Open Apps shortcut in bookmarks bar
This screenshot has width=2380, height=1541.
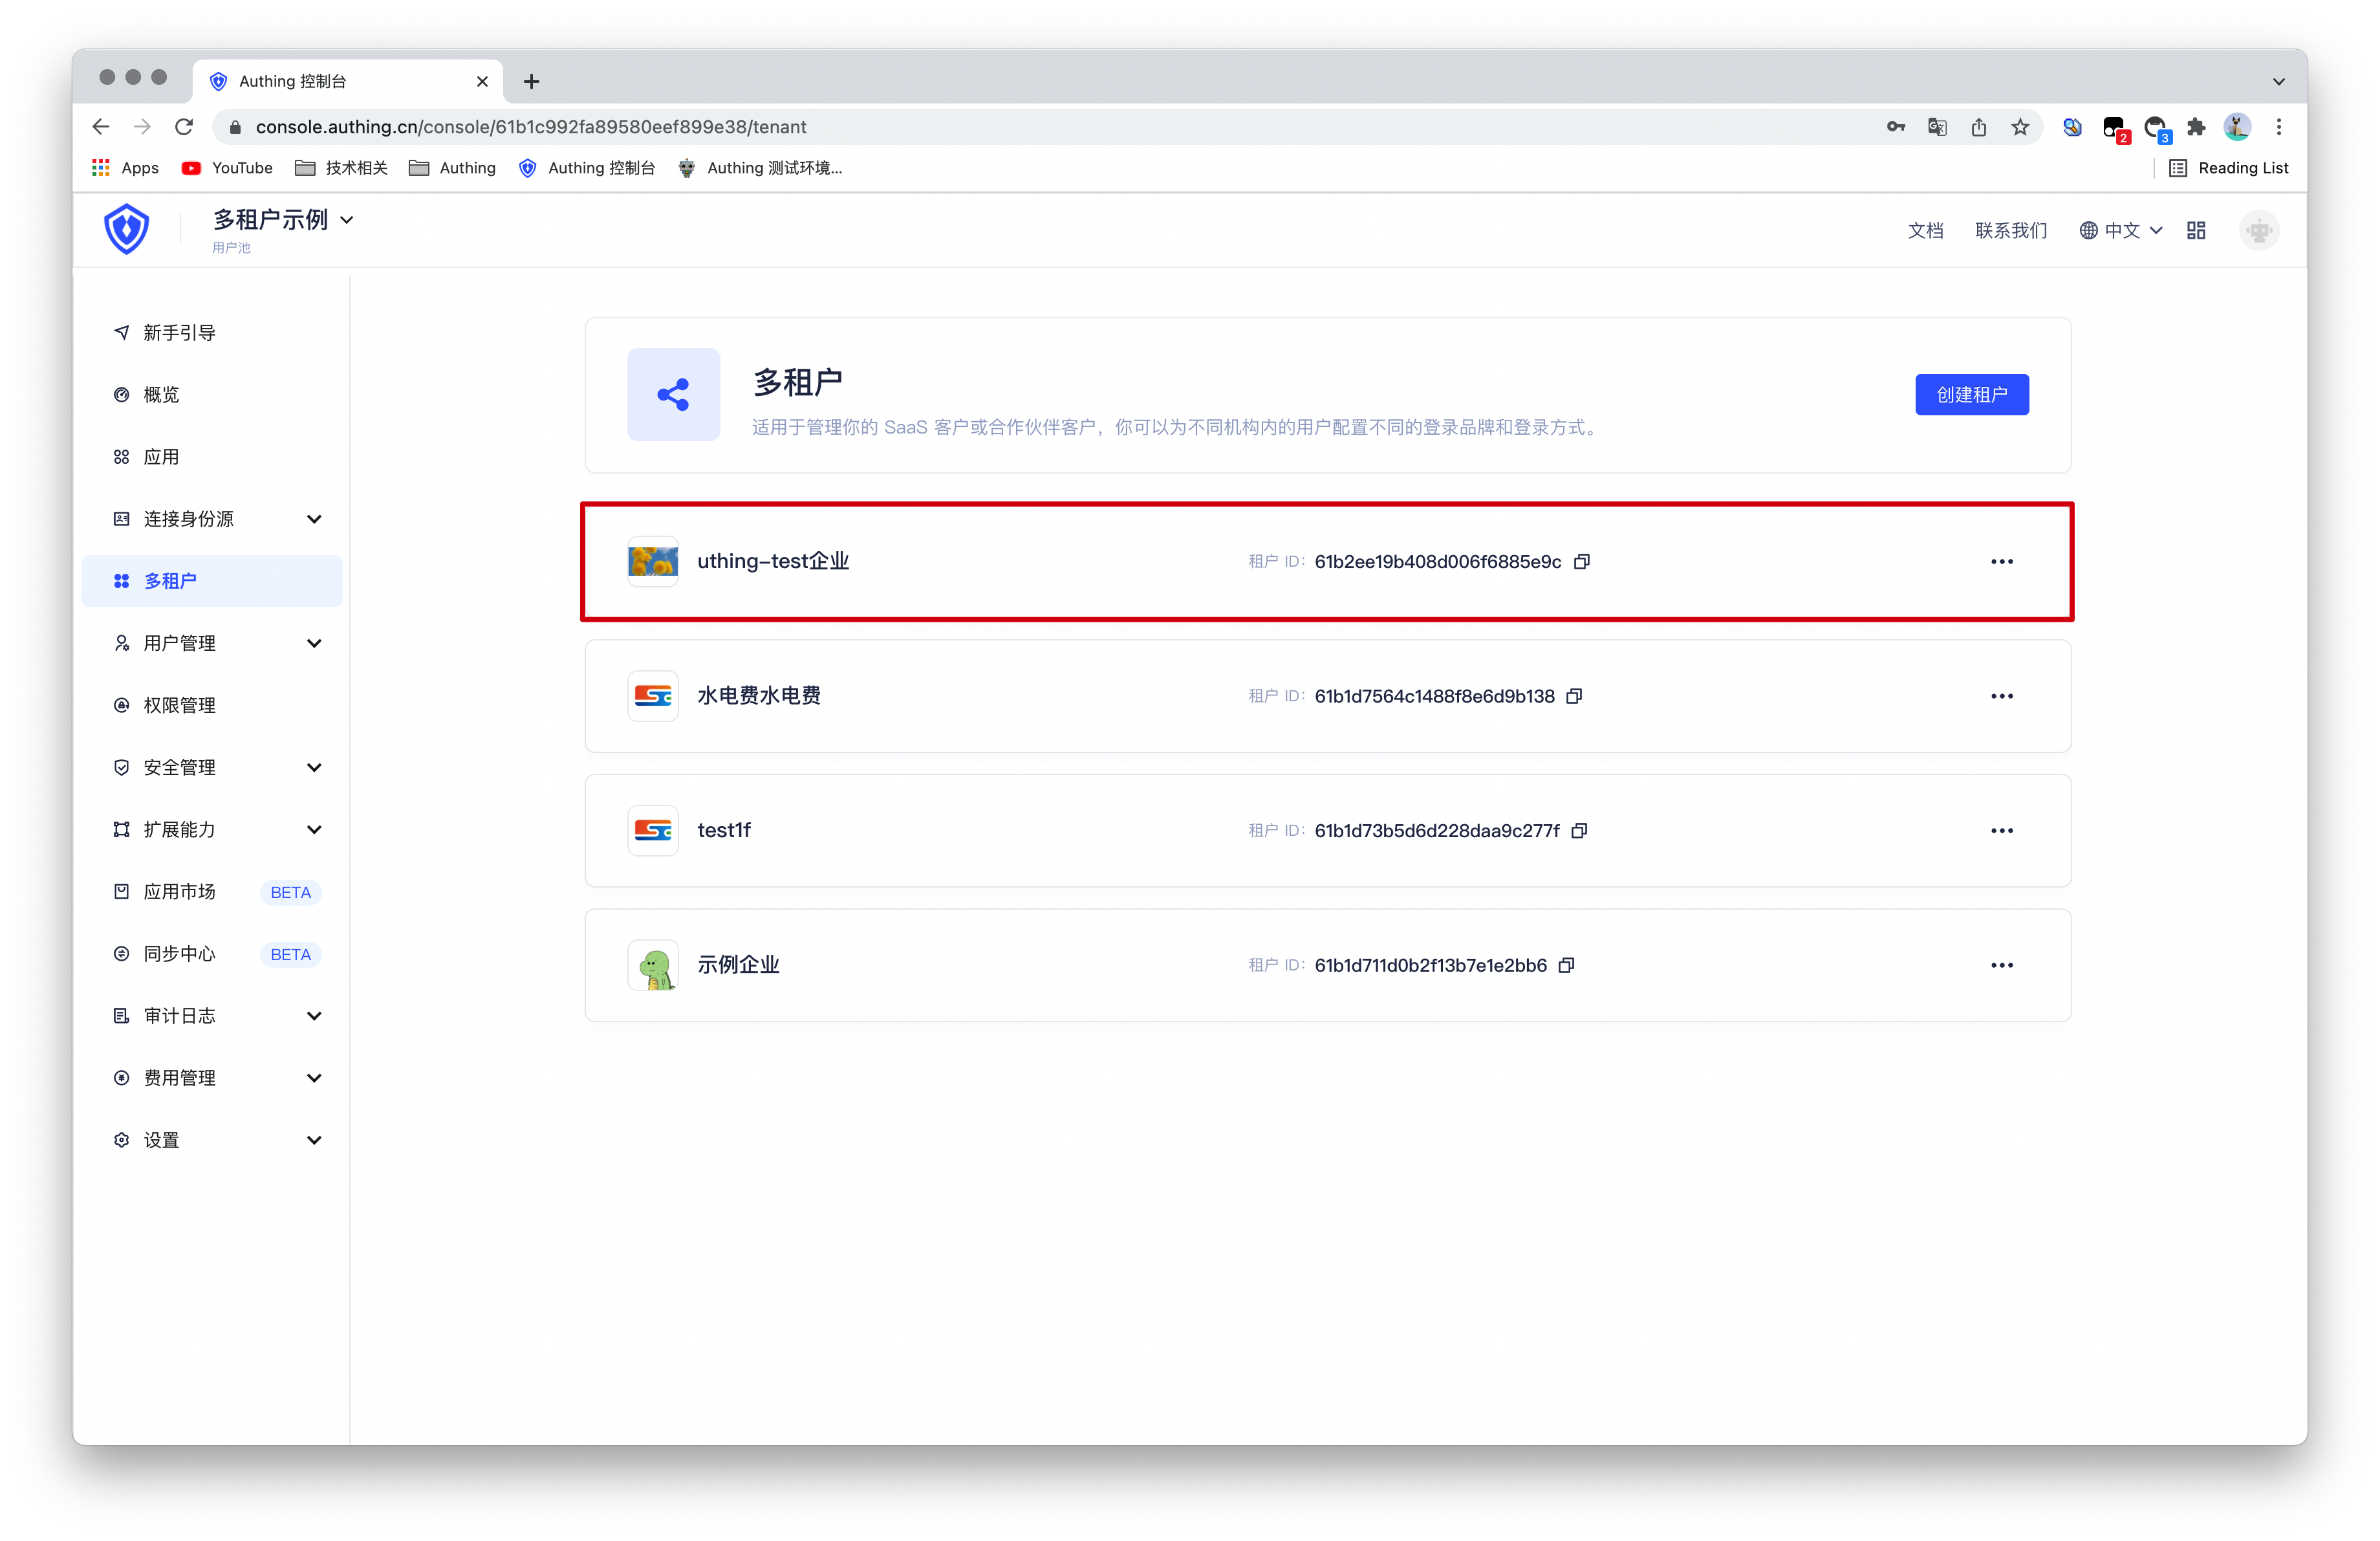click(x=125, y=168)
